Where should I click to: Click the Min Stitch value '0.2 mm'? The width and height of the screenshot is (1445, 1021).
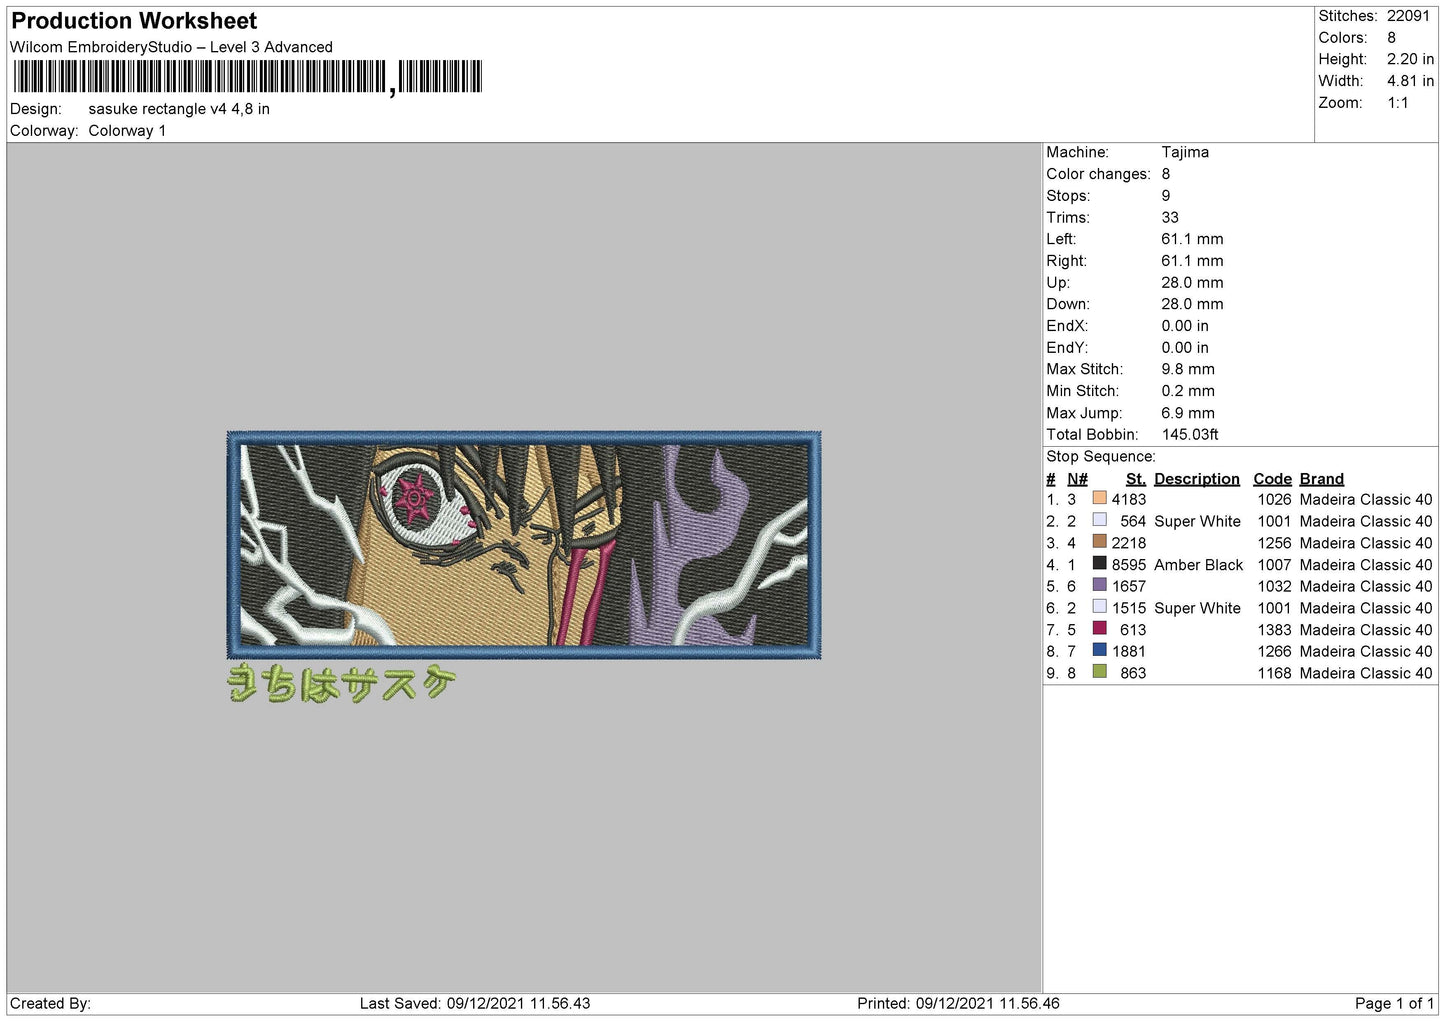pyautogui.click(x=1188, y=391)
